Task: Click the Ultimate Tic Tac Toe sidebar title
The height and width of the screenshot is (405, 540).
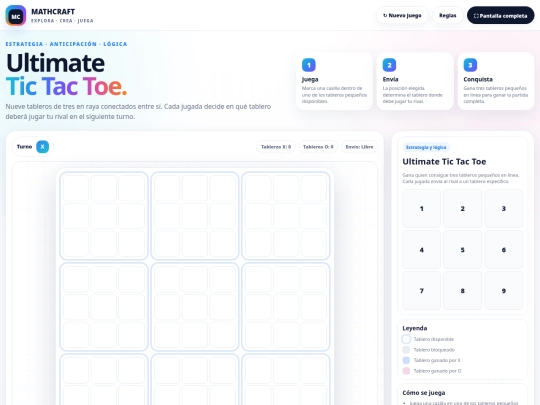Action: pyautogui.click(x=444, y=162)
